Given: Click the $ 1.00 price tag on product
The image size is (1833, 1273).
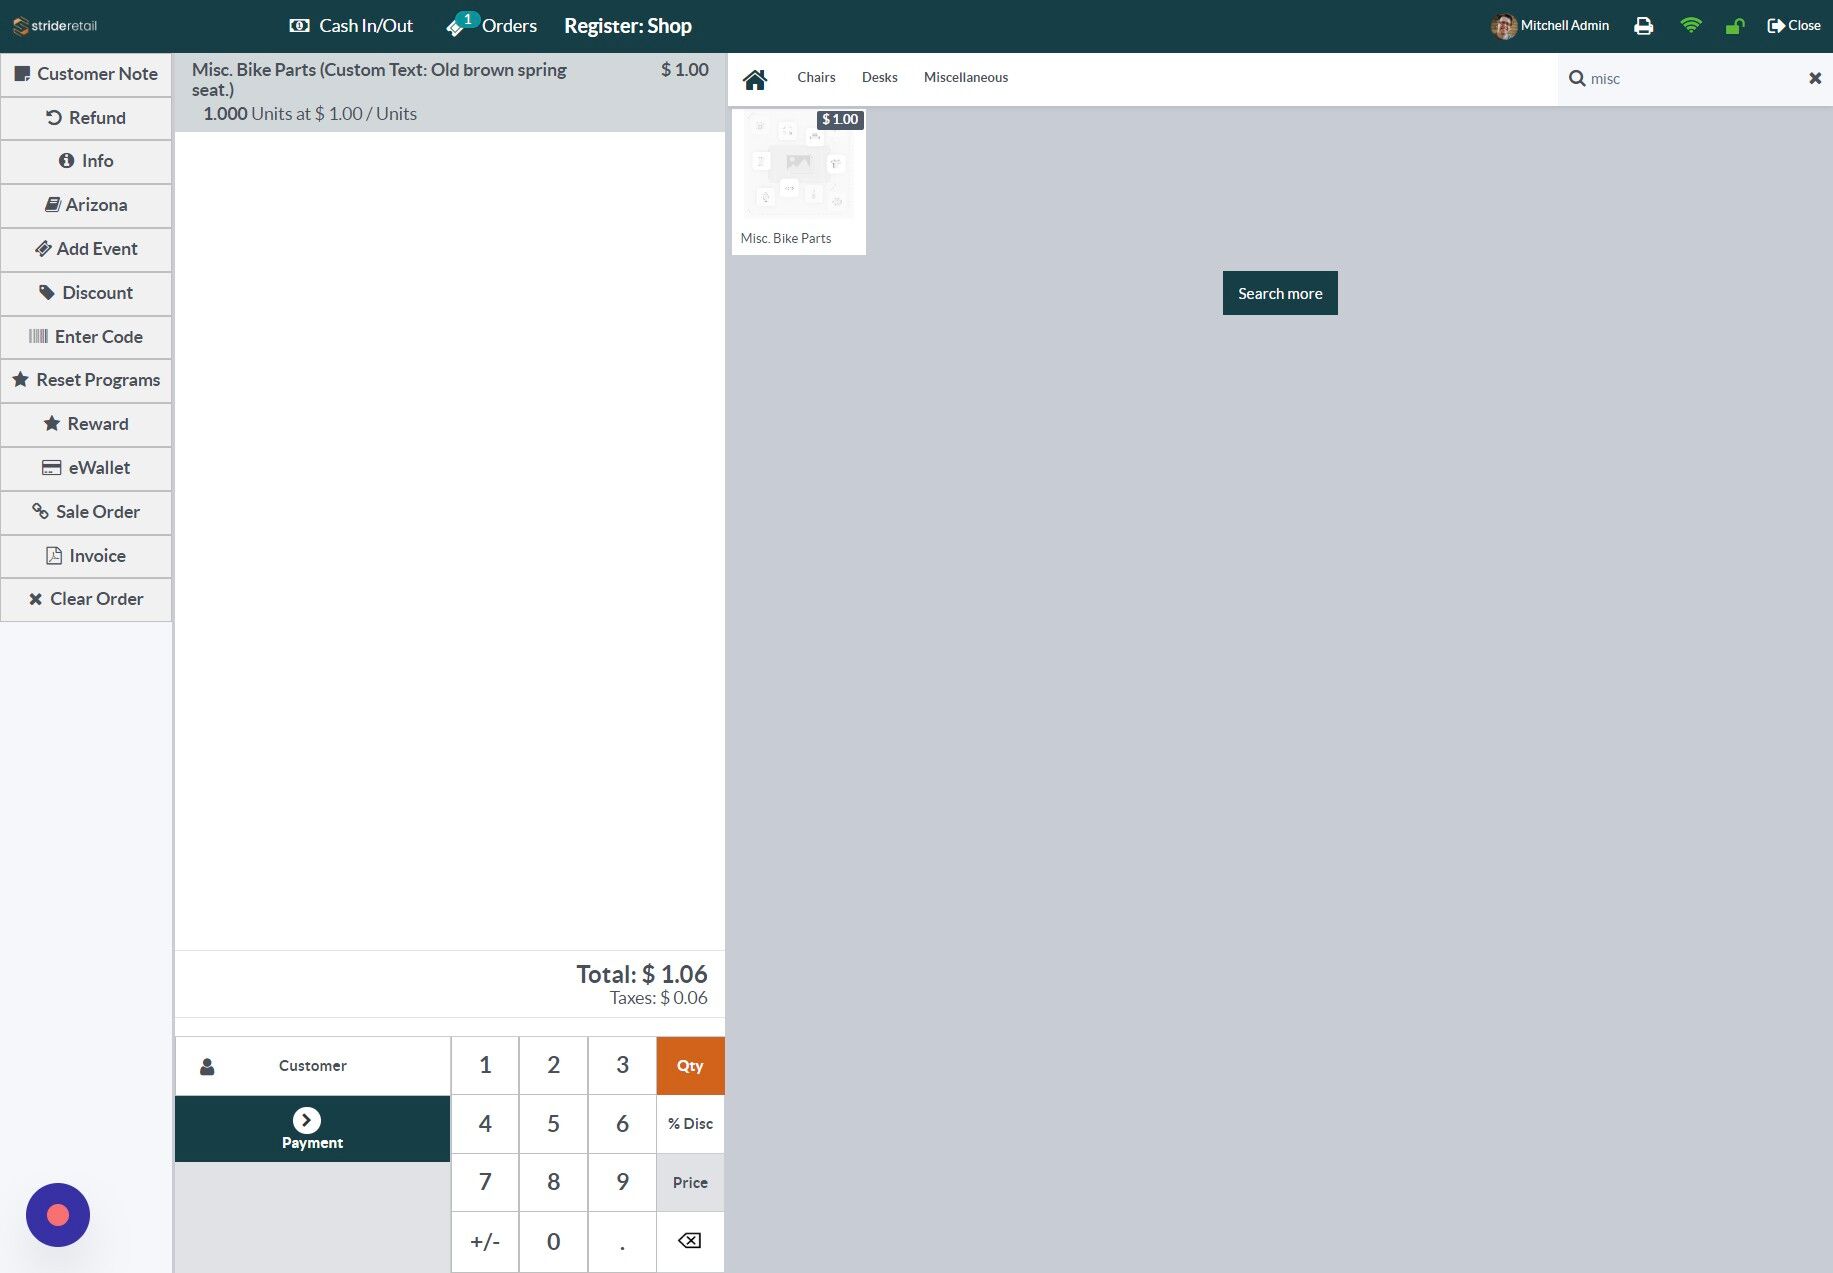Looking at the screenshot, I should pyautogui.click(x=840, y=119).
